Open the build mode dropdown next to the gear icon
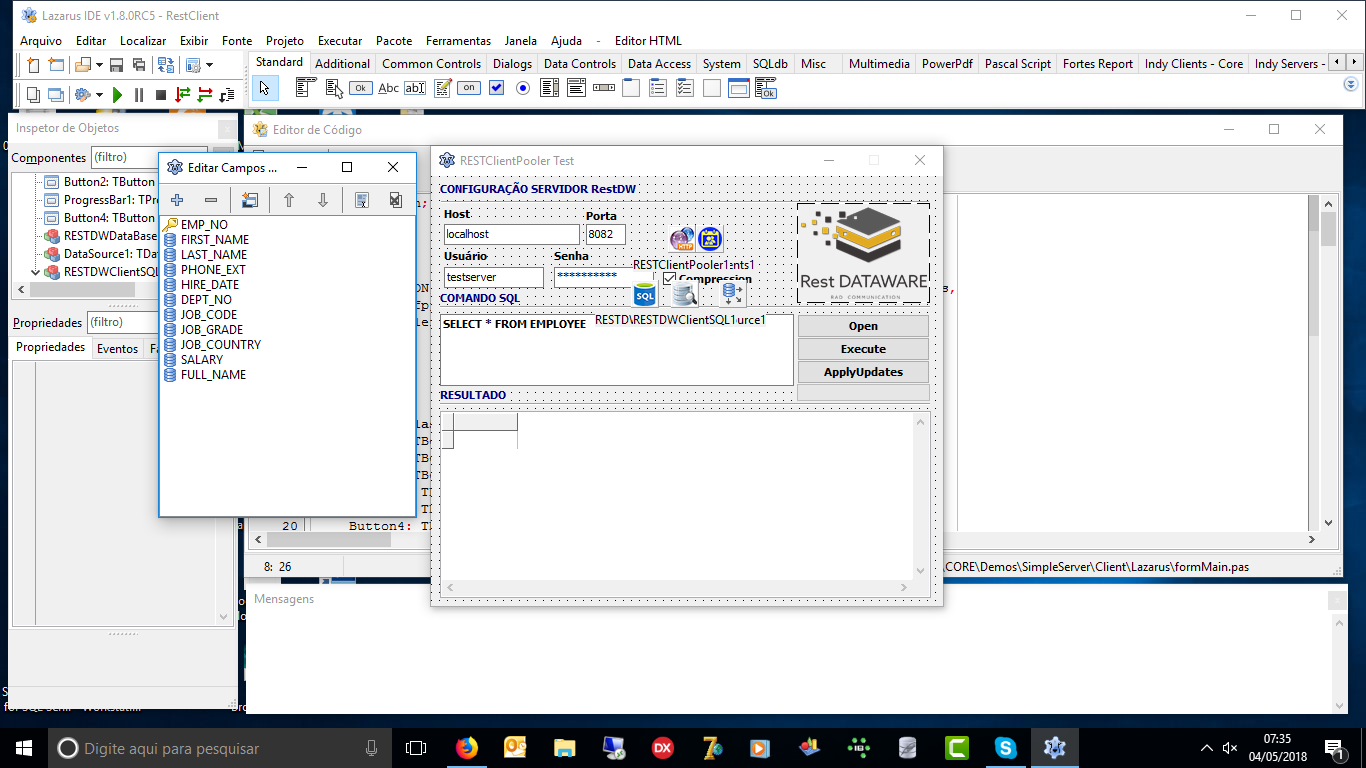Screen dimensions: 1366x768 point(99,95)
